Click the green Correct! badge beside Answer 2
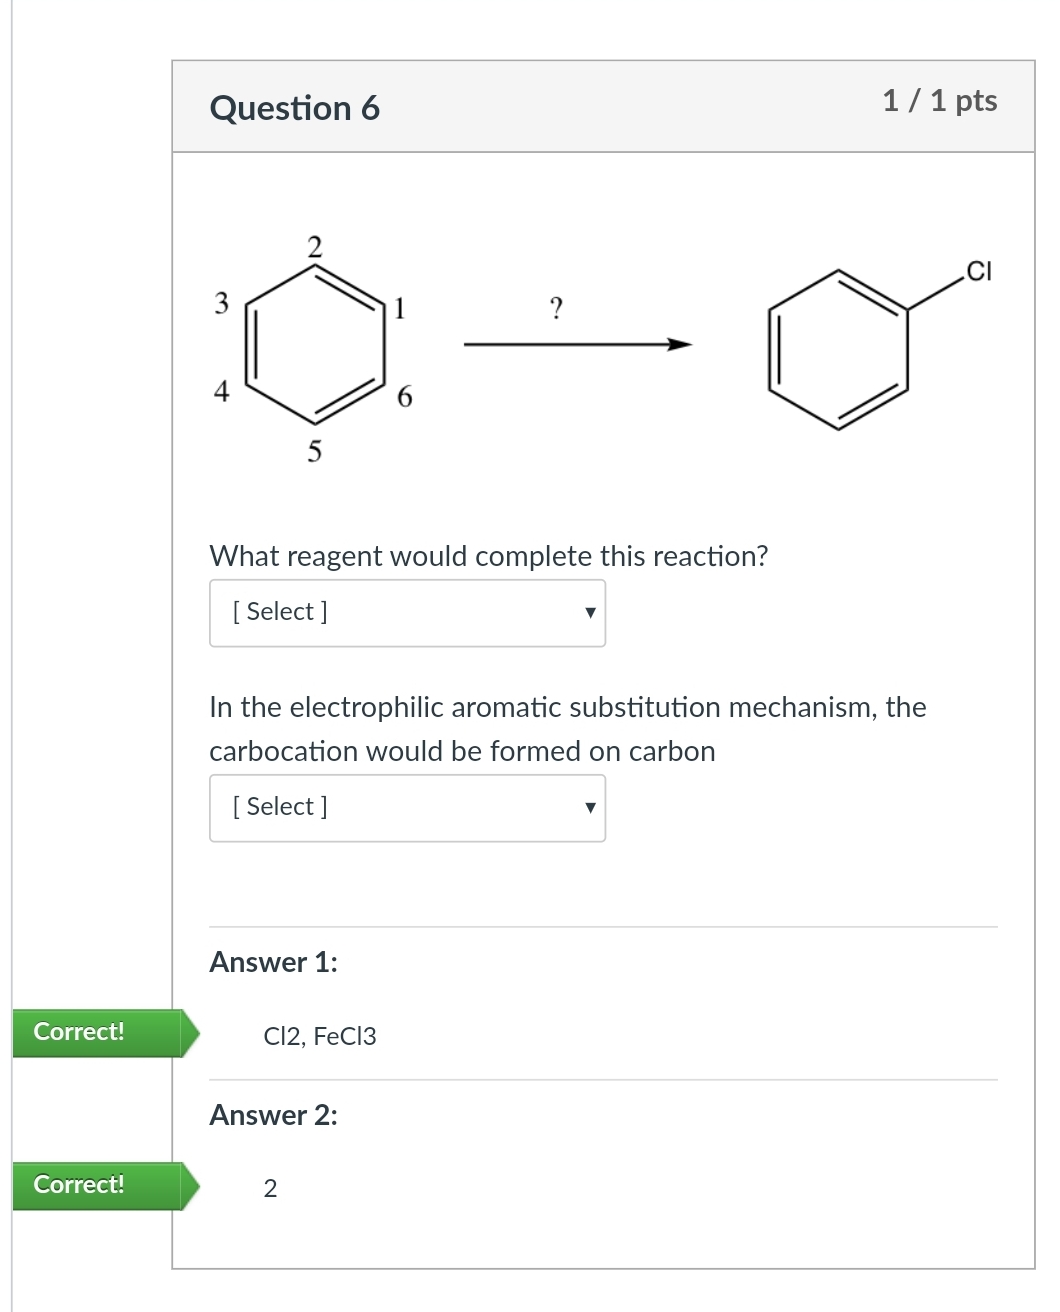 [x=80, y=1185]
